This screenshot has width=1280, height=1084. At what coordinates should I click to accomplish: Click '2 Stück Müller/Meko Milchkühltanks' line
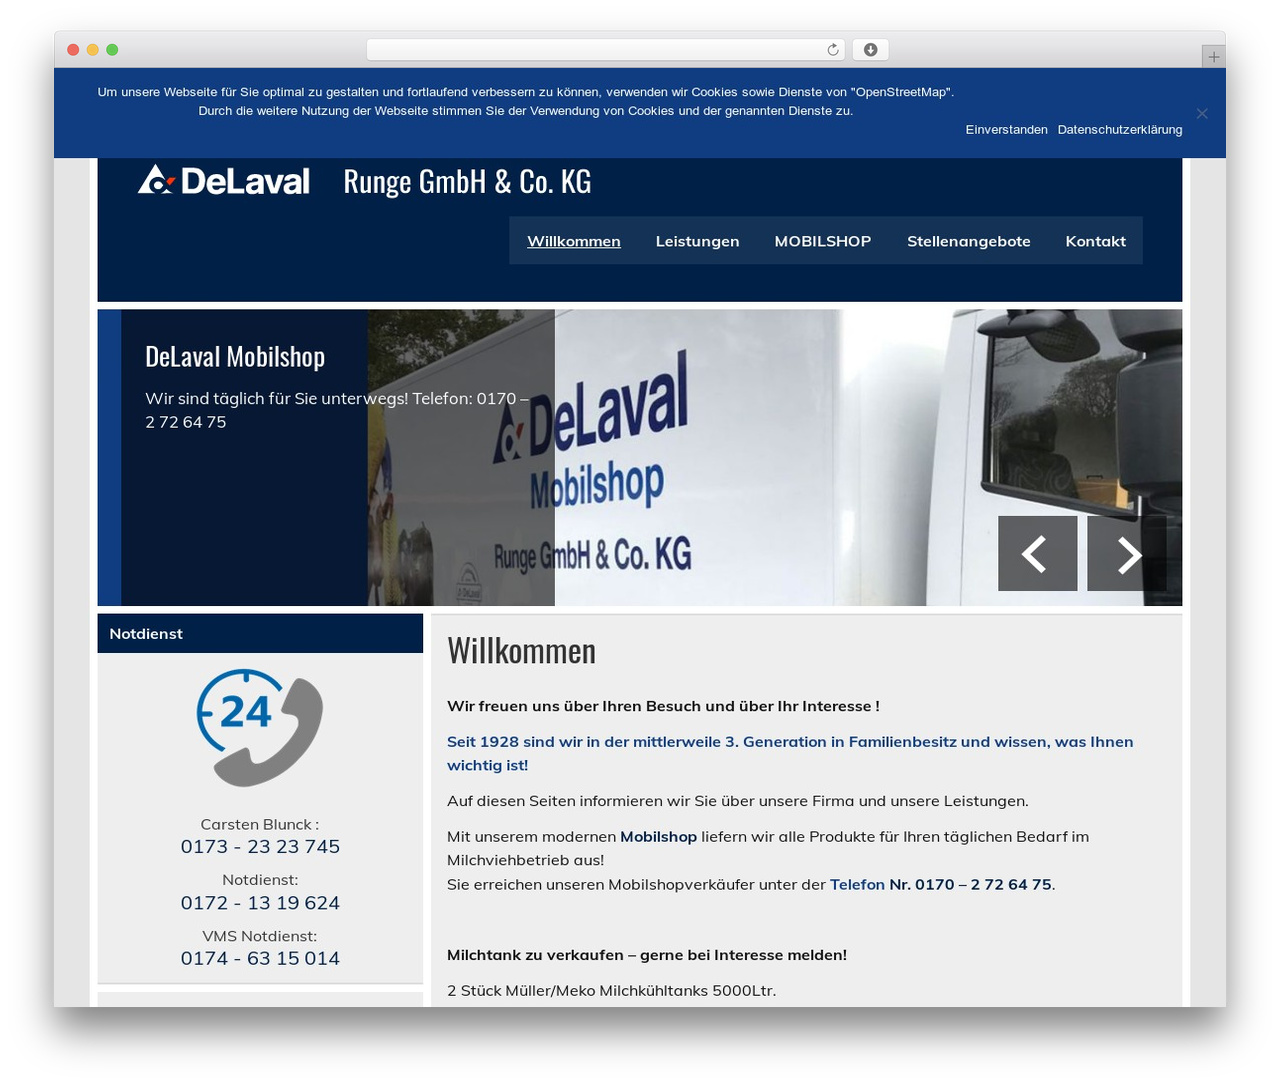611,990
